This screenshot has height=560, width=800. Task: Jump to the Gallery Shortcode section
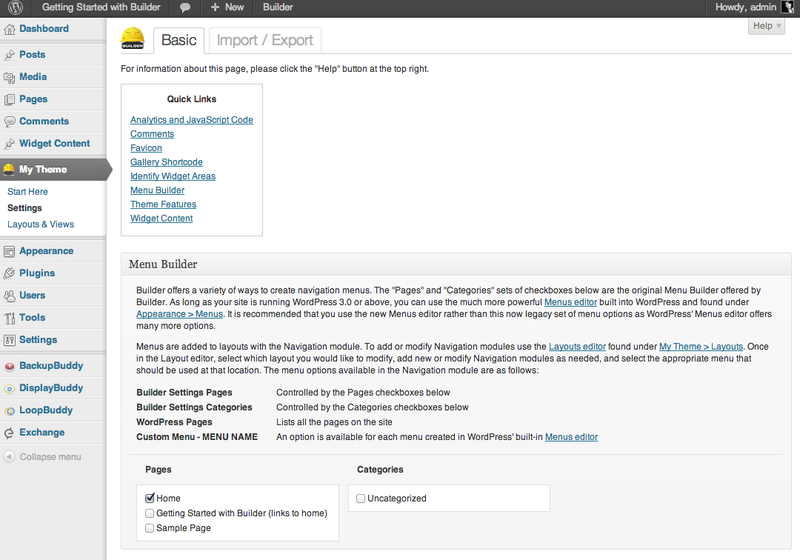(x=166, y=162)
